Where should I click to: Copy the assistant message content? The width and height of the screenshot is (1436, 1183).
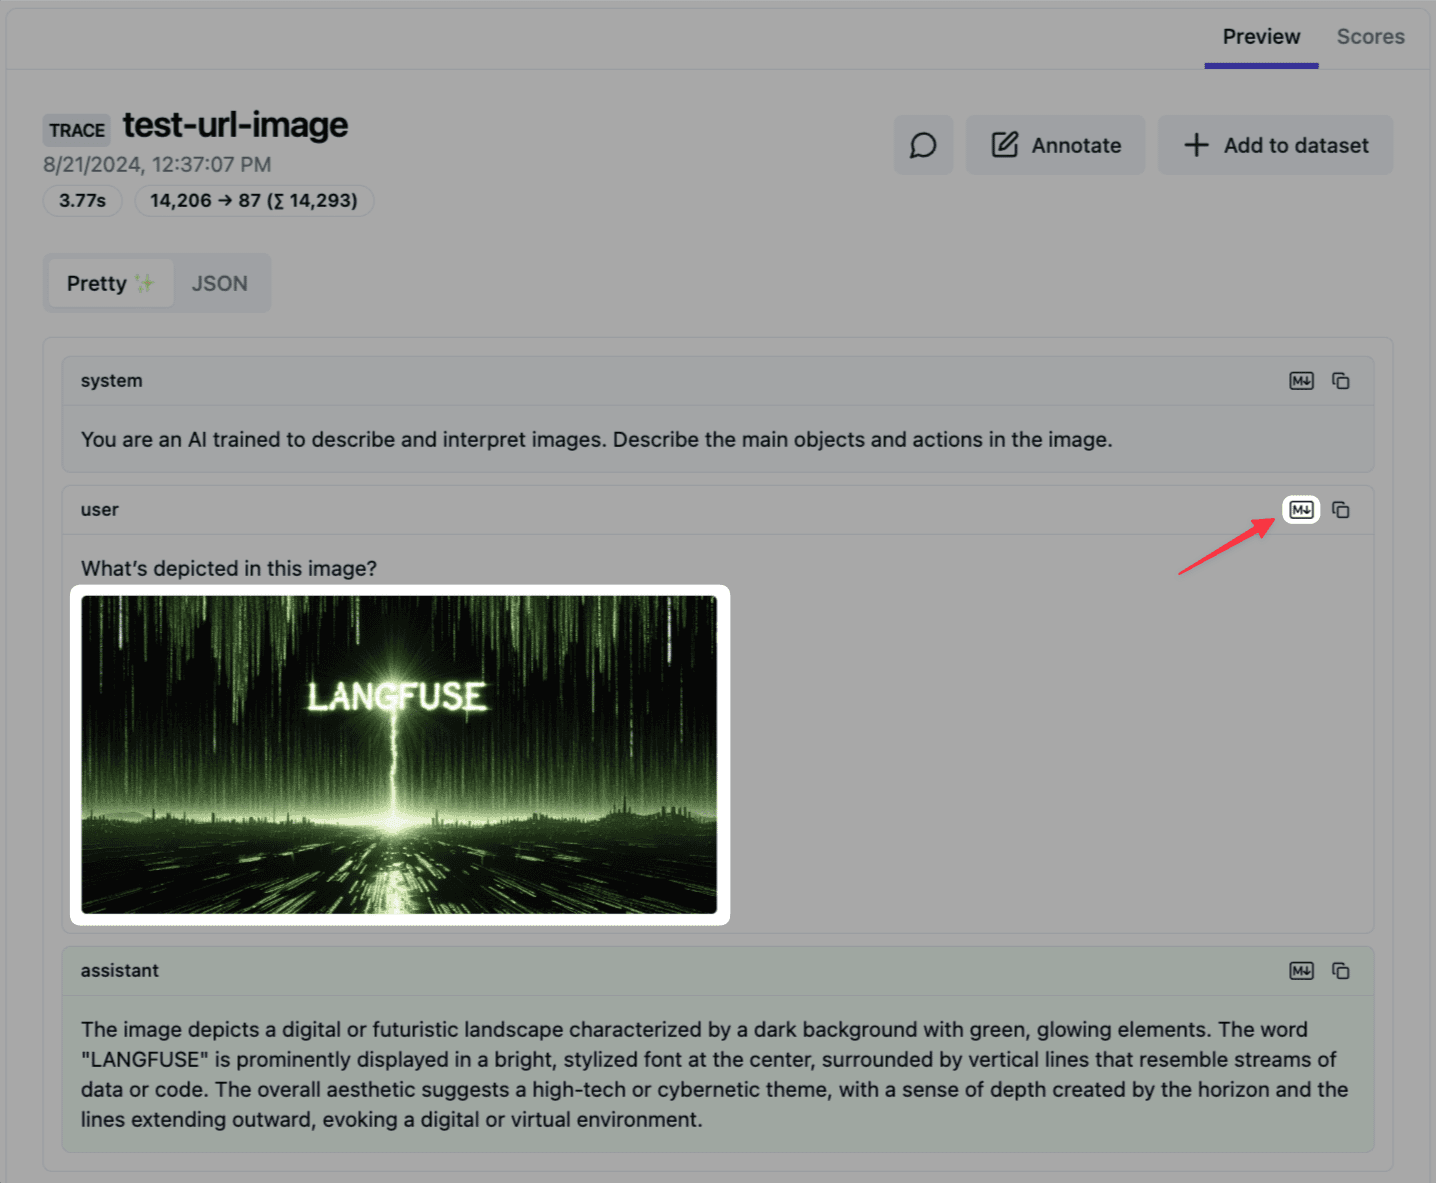[1341, 971]
